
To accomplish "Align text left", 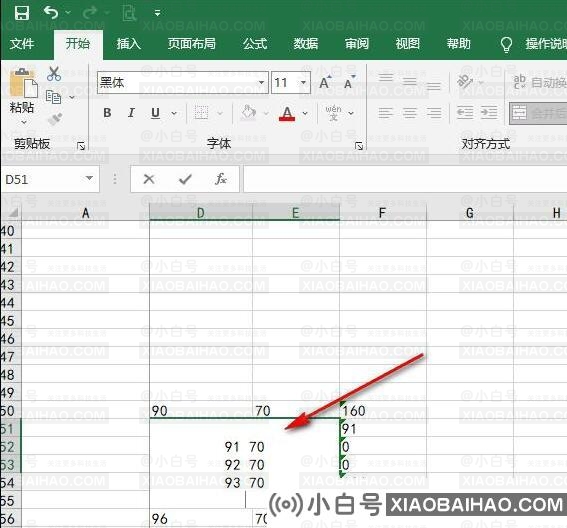I will [x=385, y=113].
